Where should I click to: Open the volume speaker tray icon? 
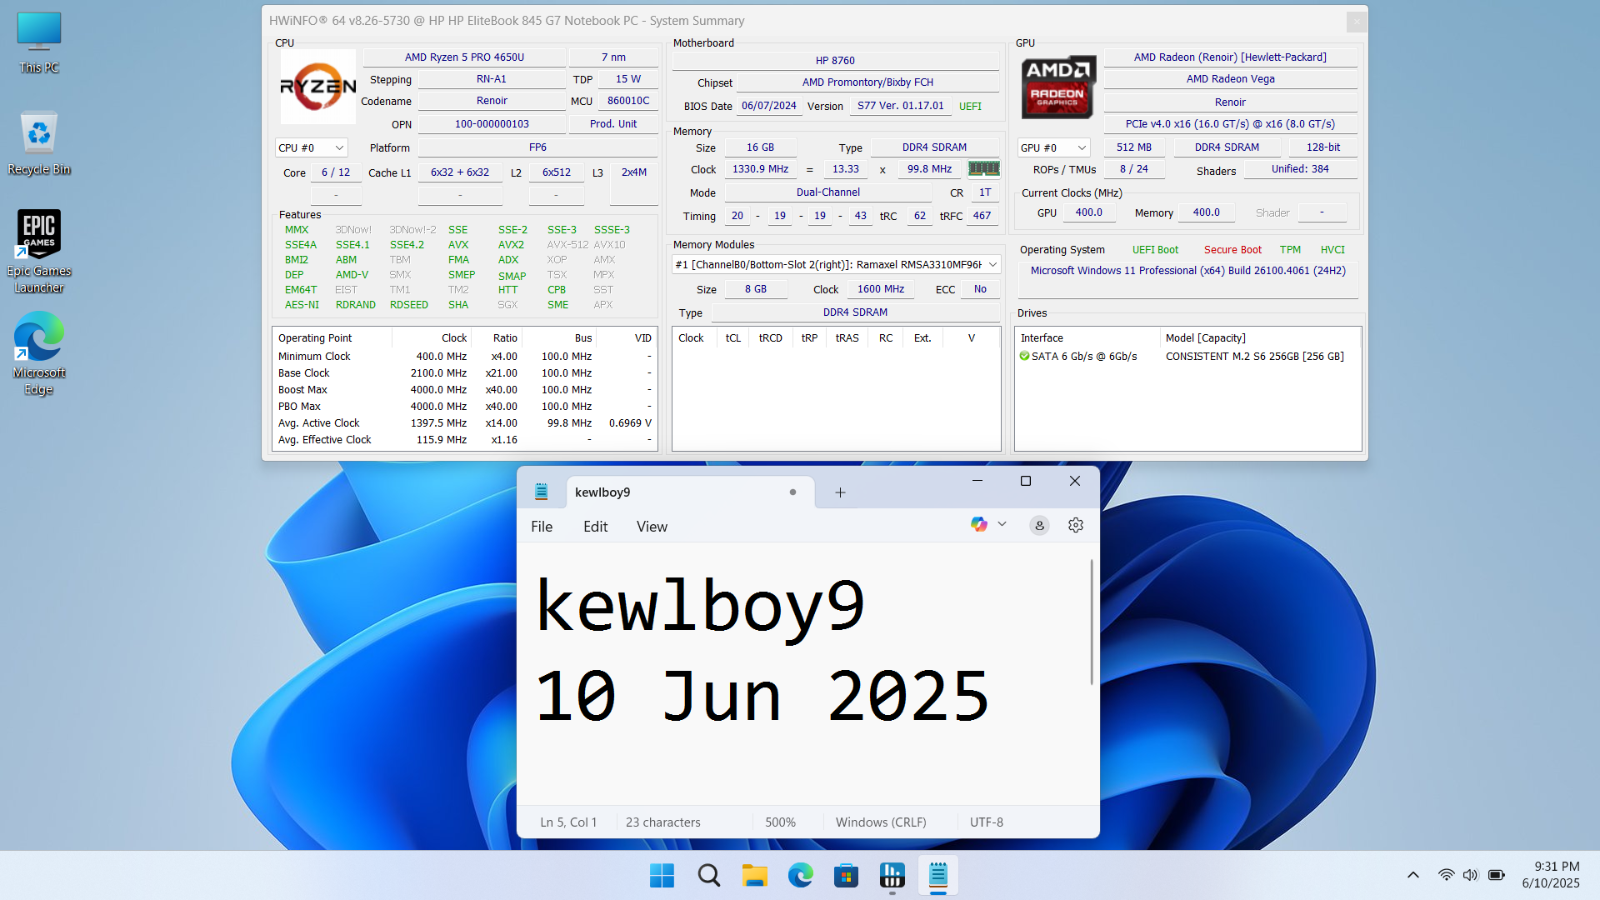pyautogui.click(x=1470, y=875)
